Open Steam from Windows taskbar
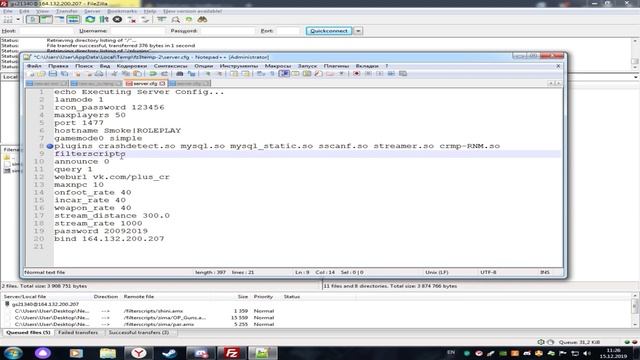 [x=169, y=353]
